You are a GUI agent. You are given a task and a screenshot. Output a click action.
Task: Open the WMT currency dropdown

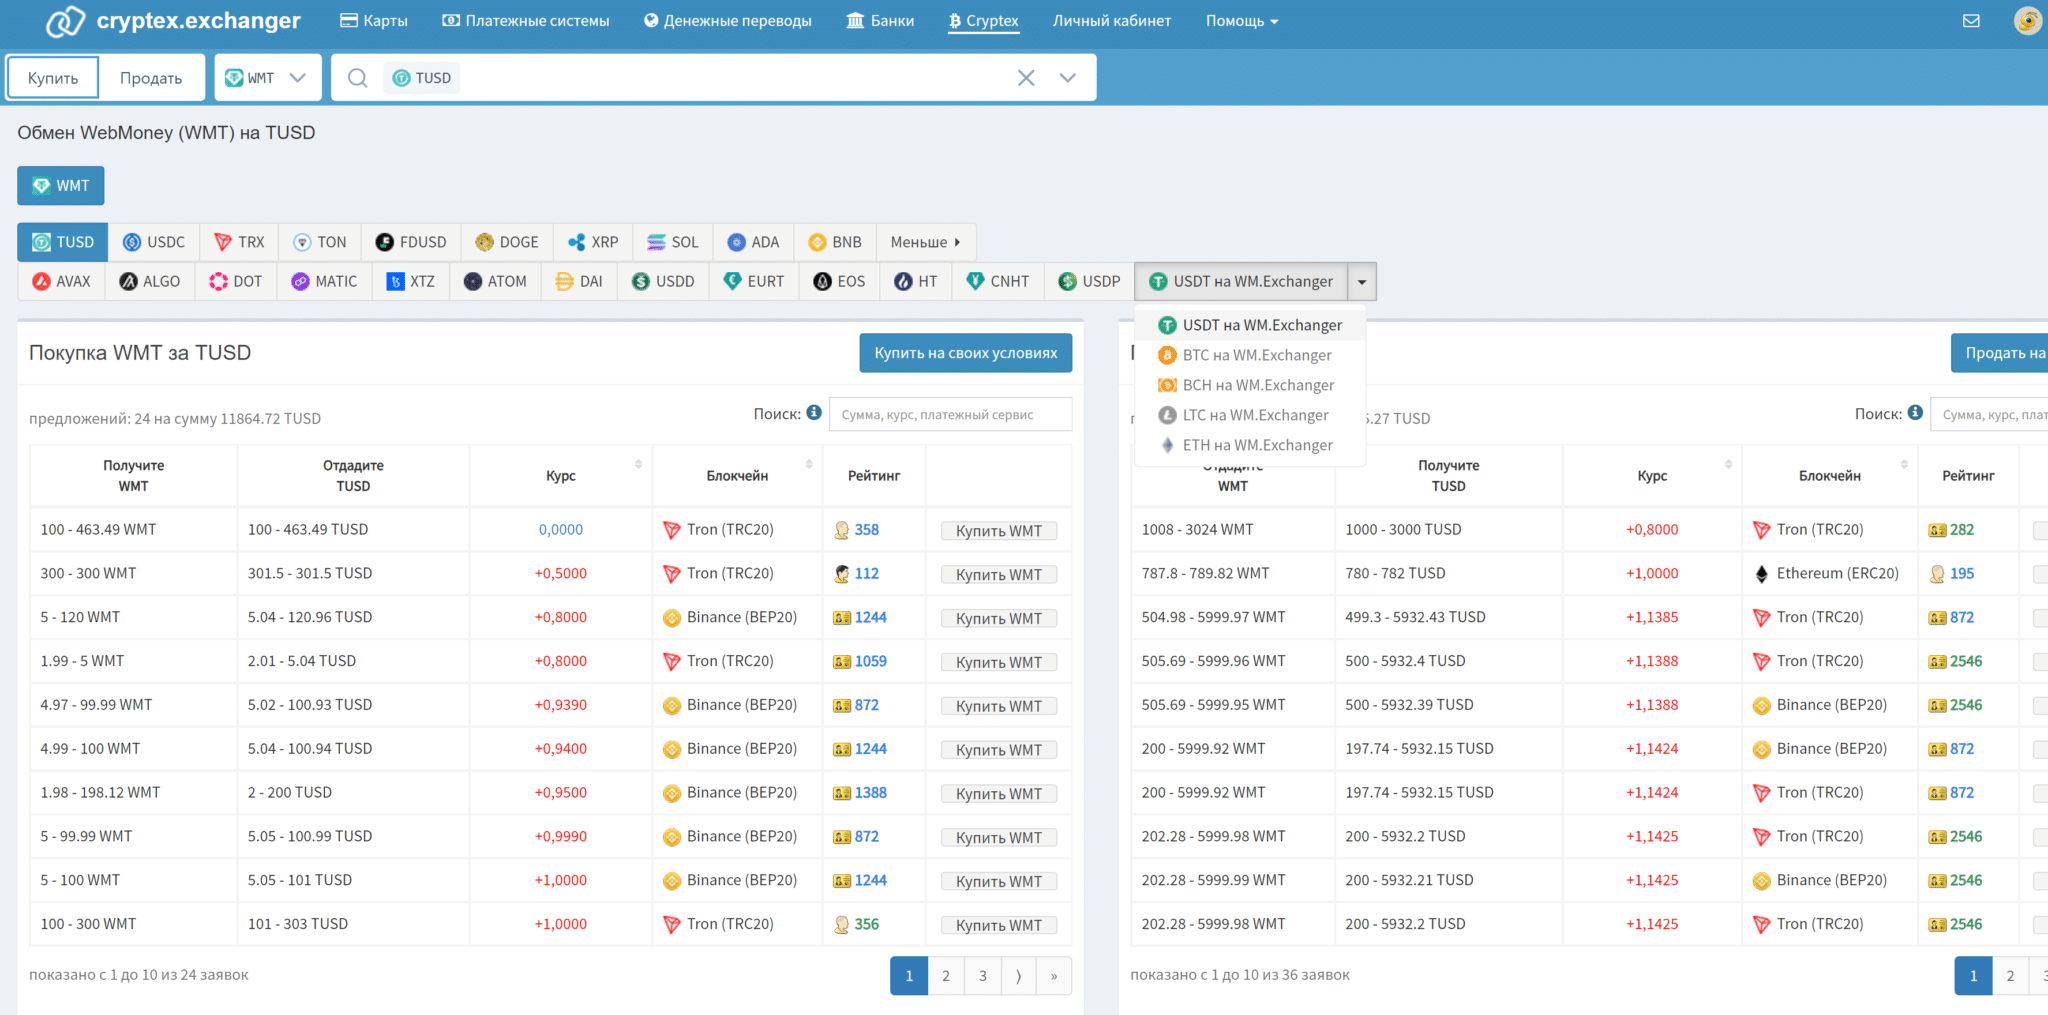click(x=267, y=78)
